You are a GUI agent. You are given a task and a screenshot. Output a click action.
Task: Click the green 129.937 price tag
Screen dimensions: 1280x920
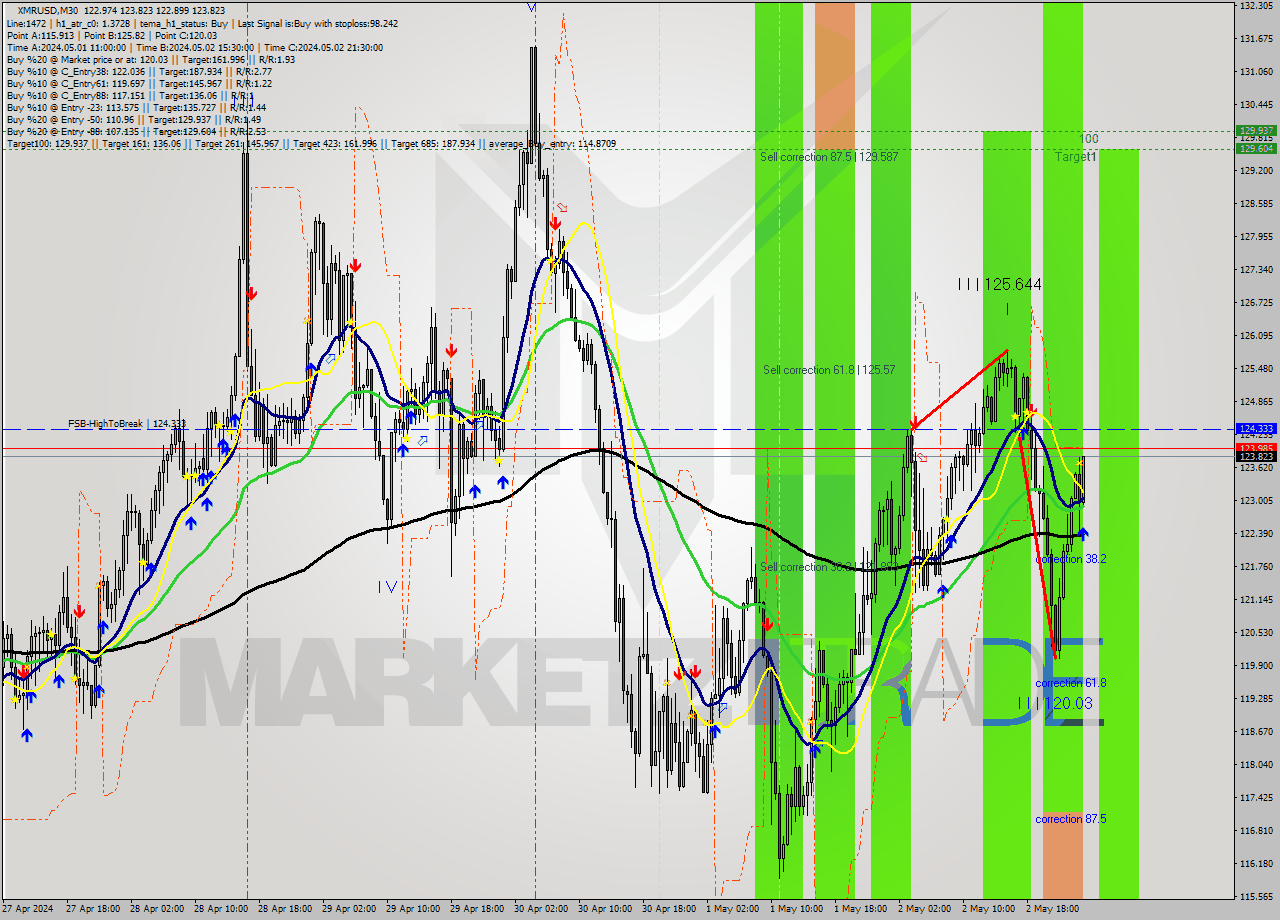click(1256, 130)
